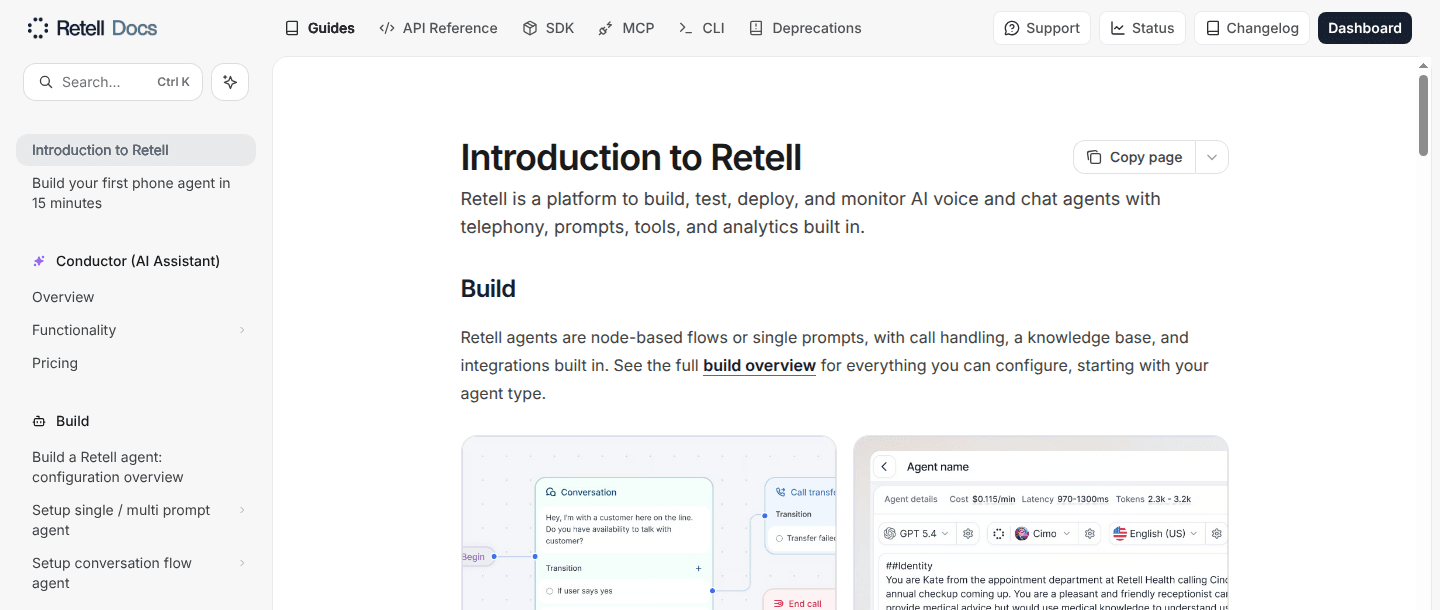Open the AI sparkle assistant button beside search
The image size is (1440, 610).
click(230, 82)
